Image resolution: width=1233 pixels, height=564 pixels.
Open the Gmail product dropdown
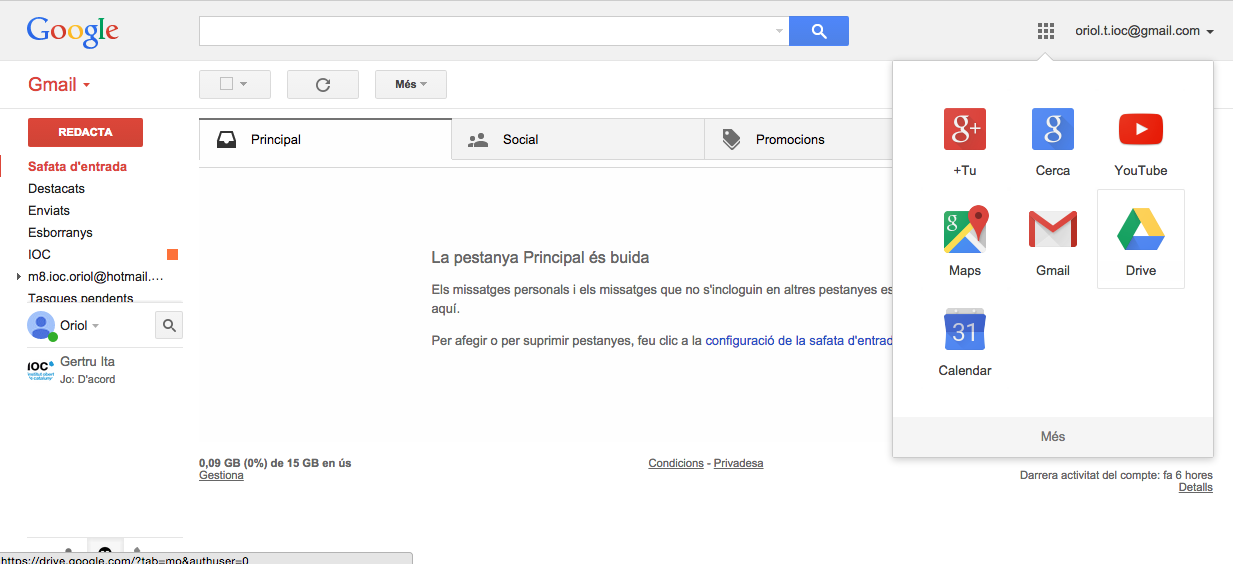click(59, 85)
